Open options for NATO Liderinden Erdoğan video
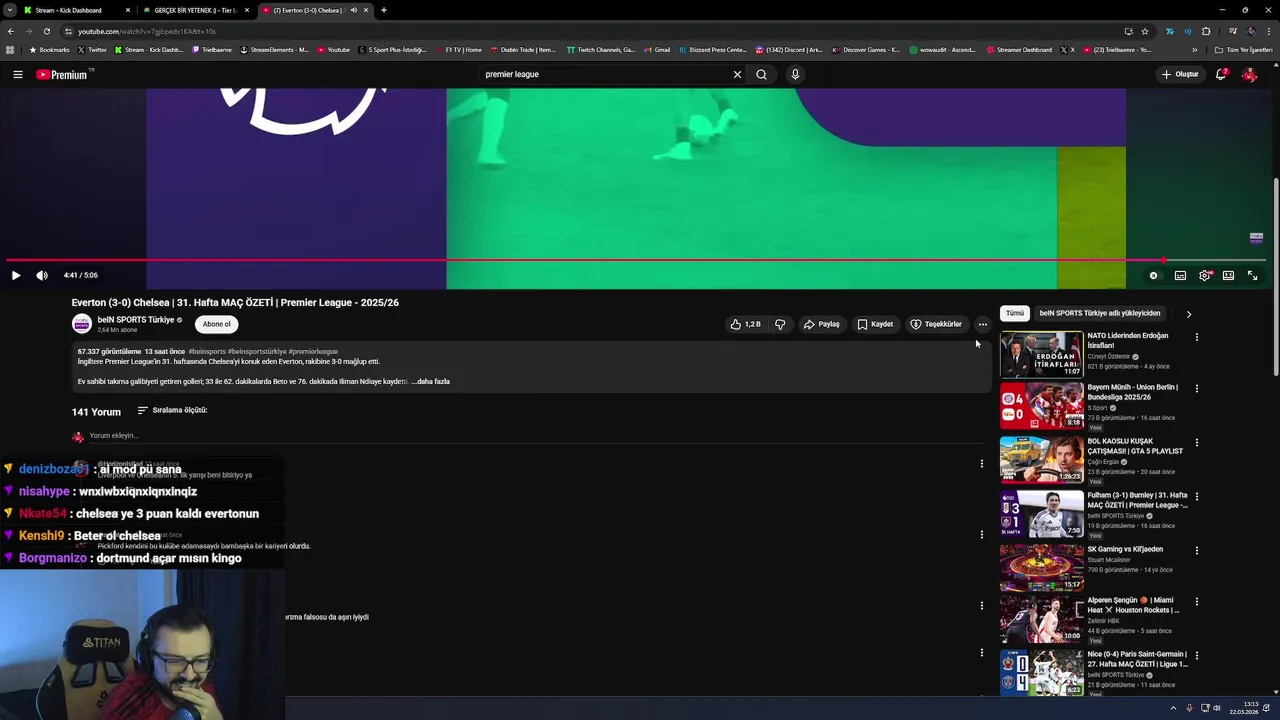The width and height of the screenshot is (1280, 720). point(1196,337)
